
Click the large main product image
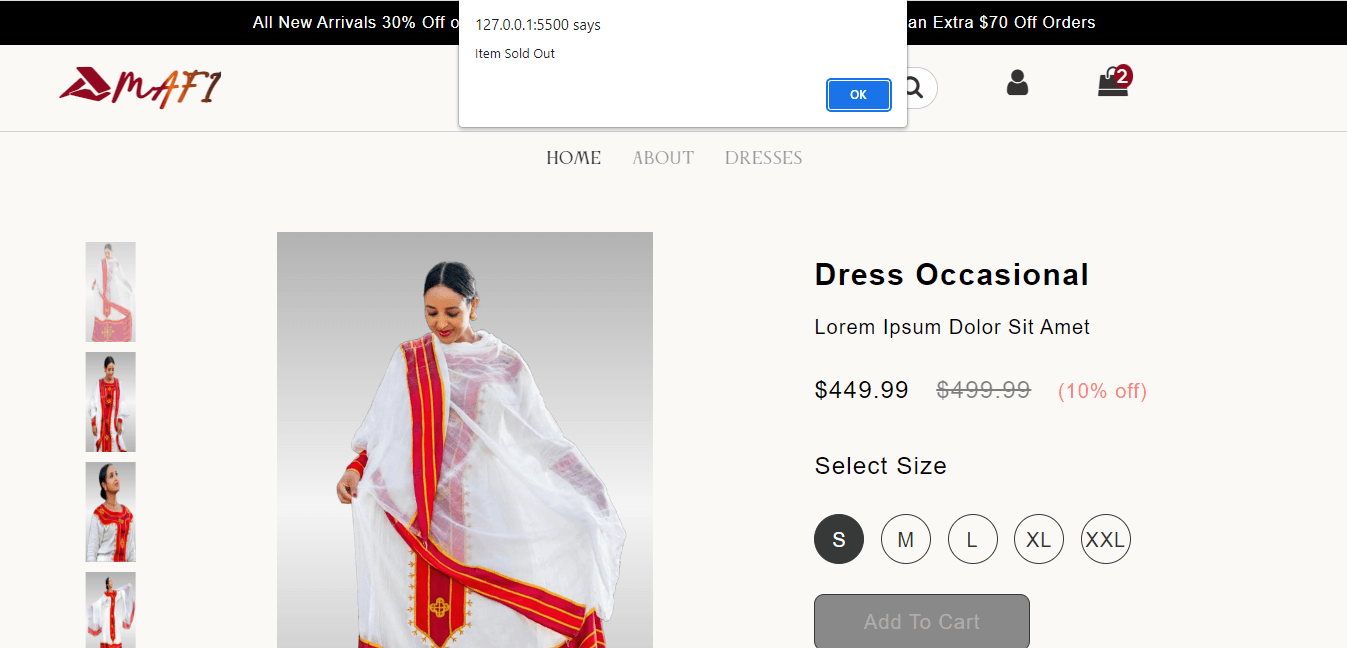(x=464, y=440)
